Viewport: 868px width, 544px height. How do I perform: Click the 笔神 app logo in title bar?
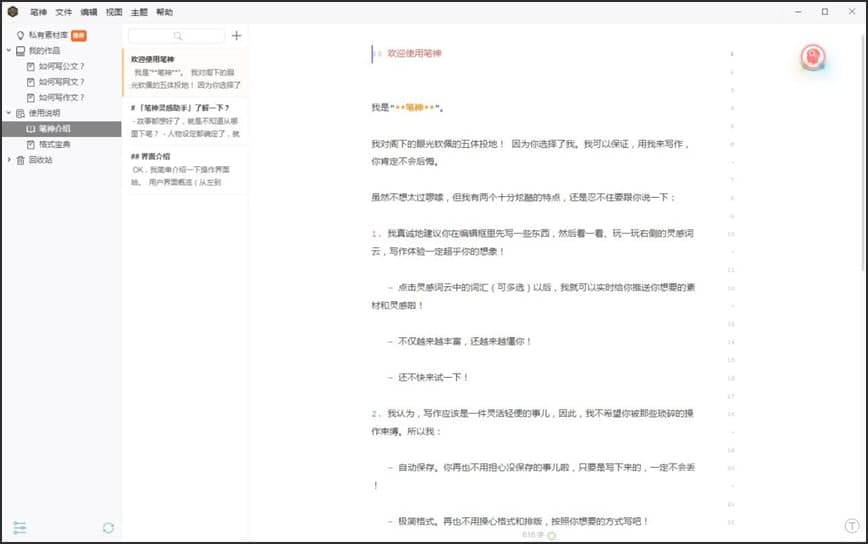tap(13, 12)
